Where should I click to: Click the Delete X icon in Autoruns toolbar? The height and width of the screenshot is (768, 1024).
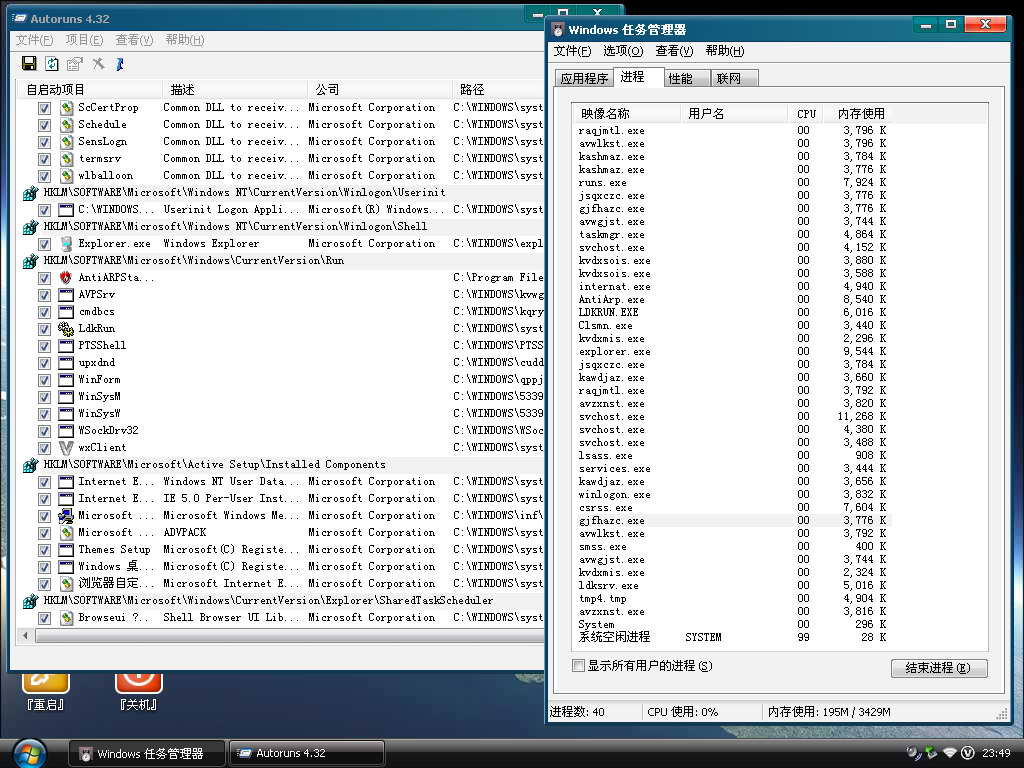point(98,63)
